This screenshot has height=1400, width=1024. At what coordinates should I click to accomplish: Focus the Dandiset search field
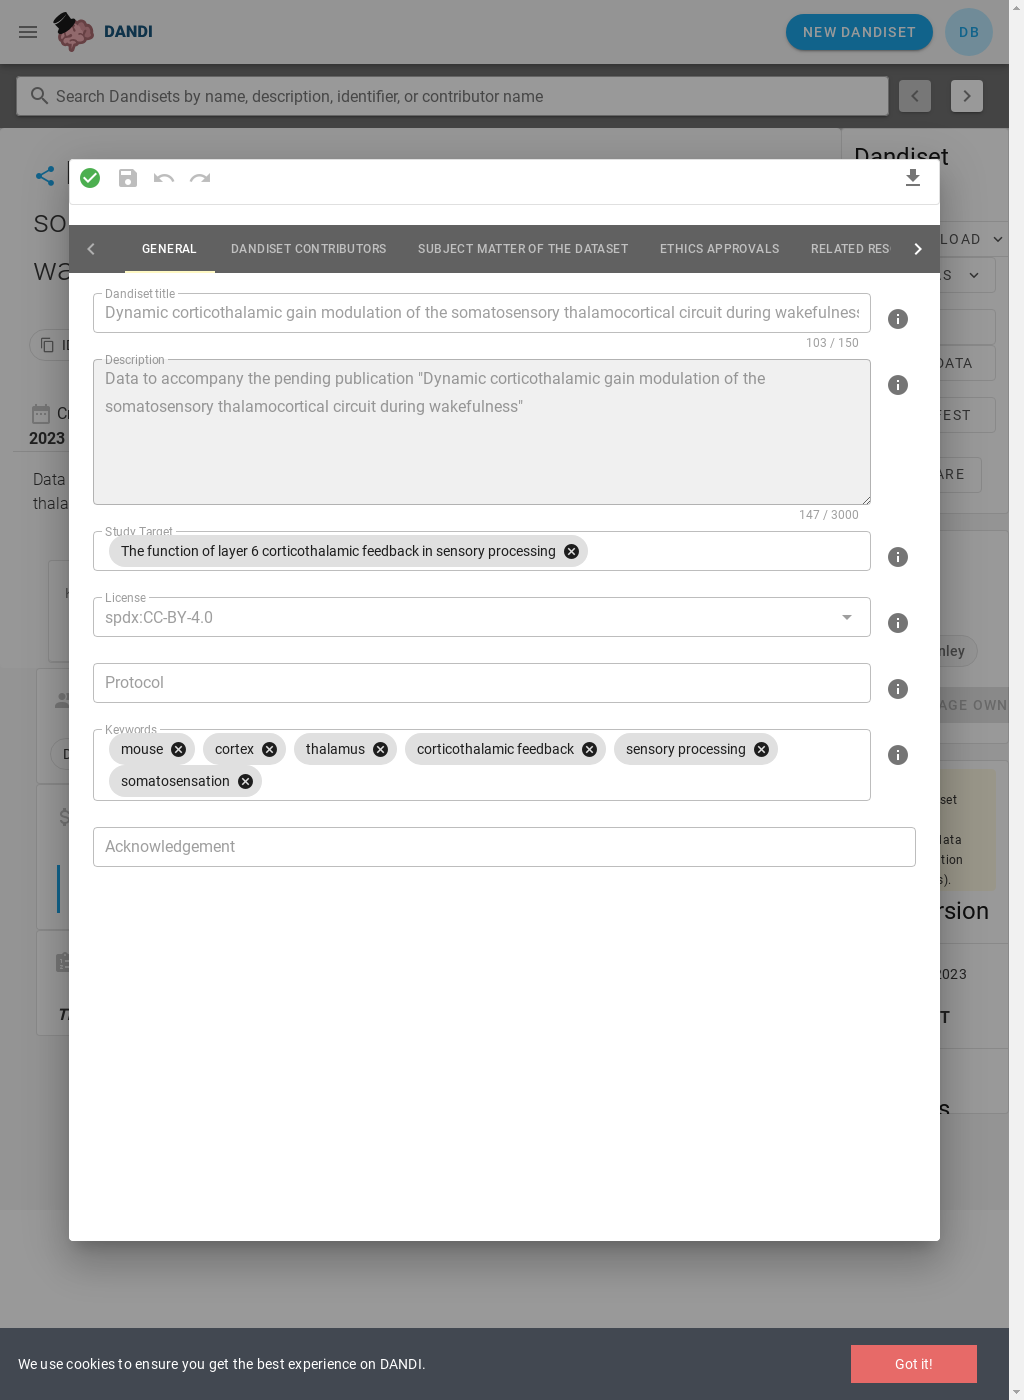[452, 96]
